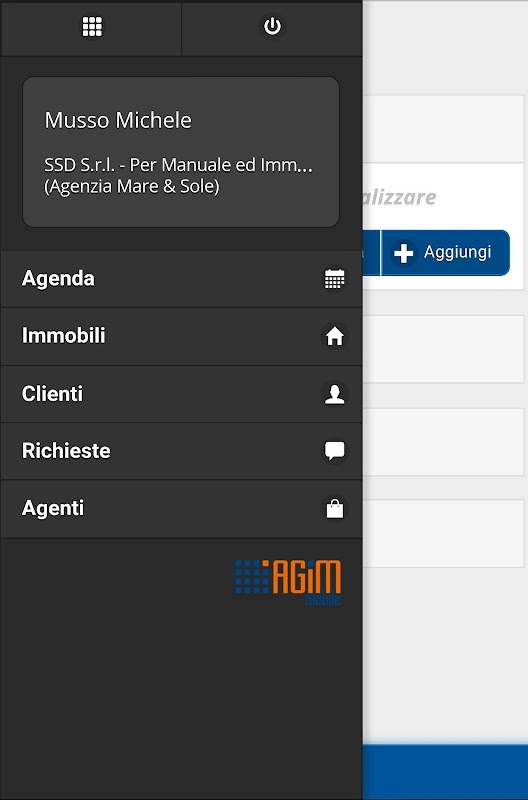
Task: Click the house icon beside Immobili
Action: tap(335, 336)
